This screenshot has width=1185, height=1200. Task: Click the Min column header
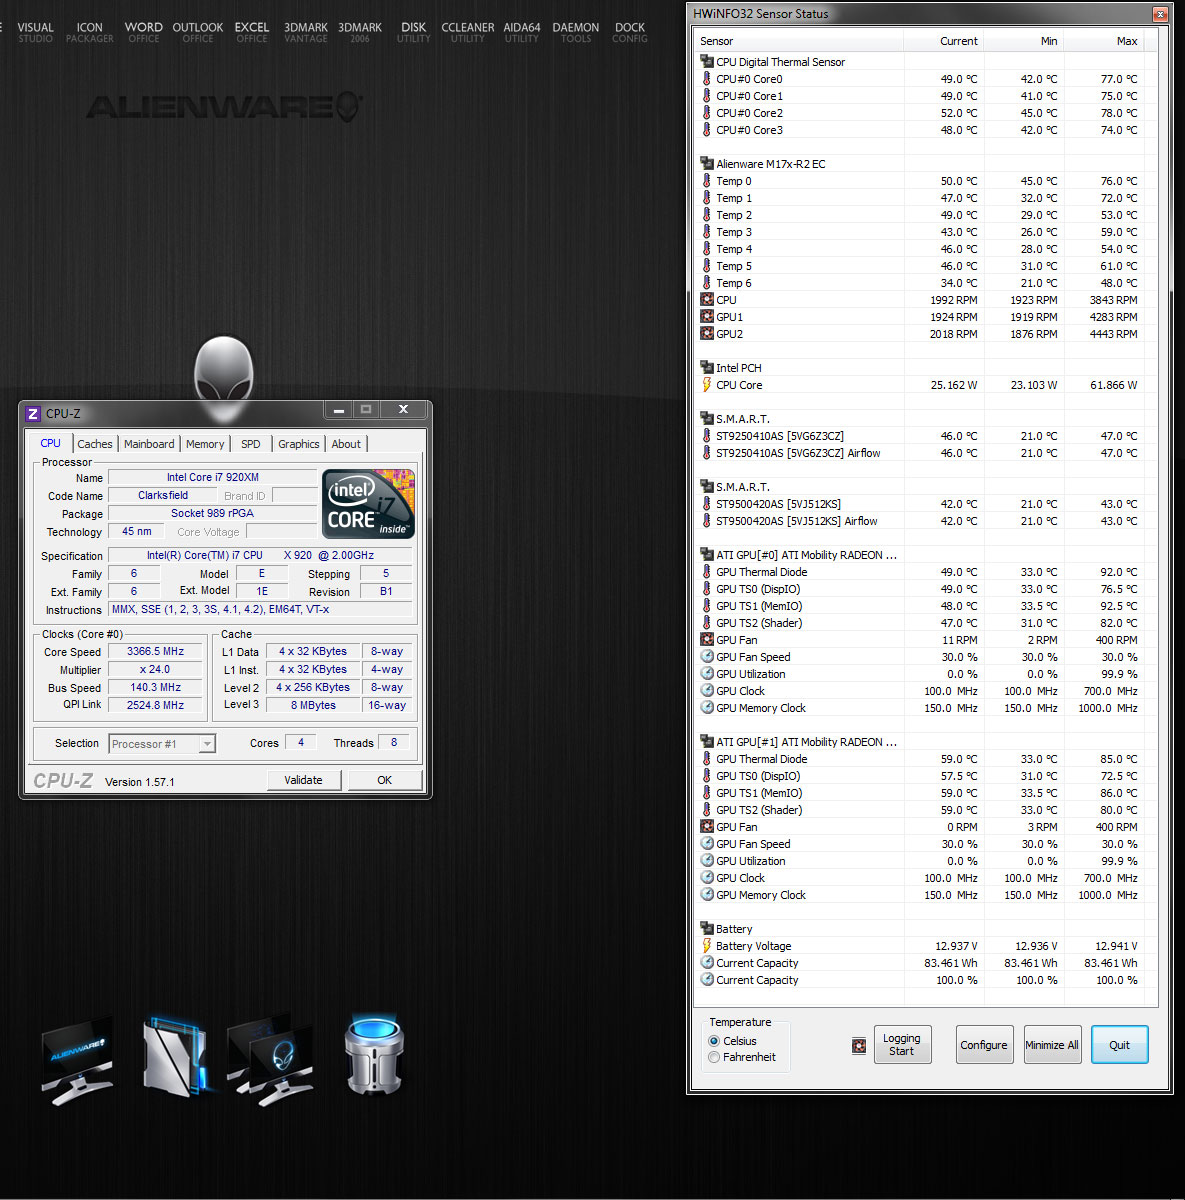click(1023, 41)
